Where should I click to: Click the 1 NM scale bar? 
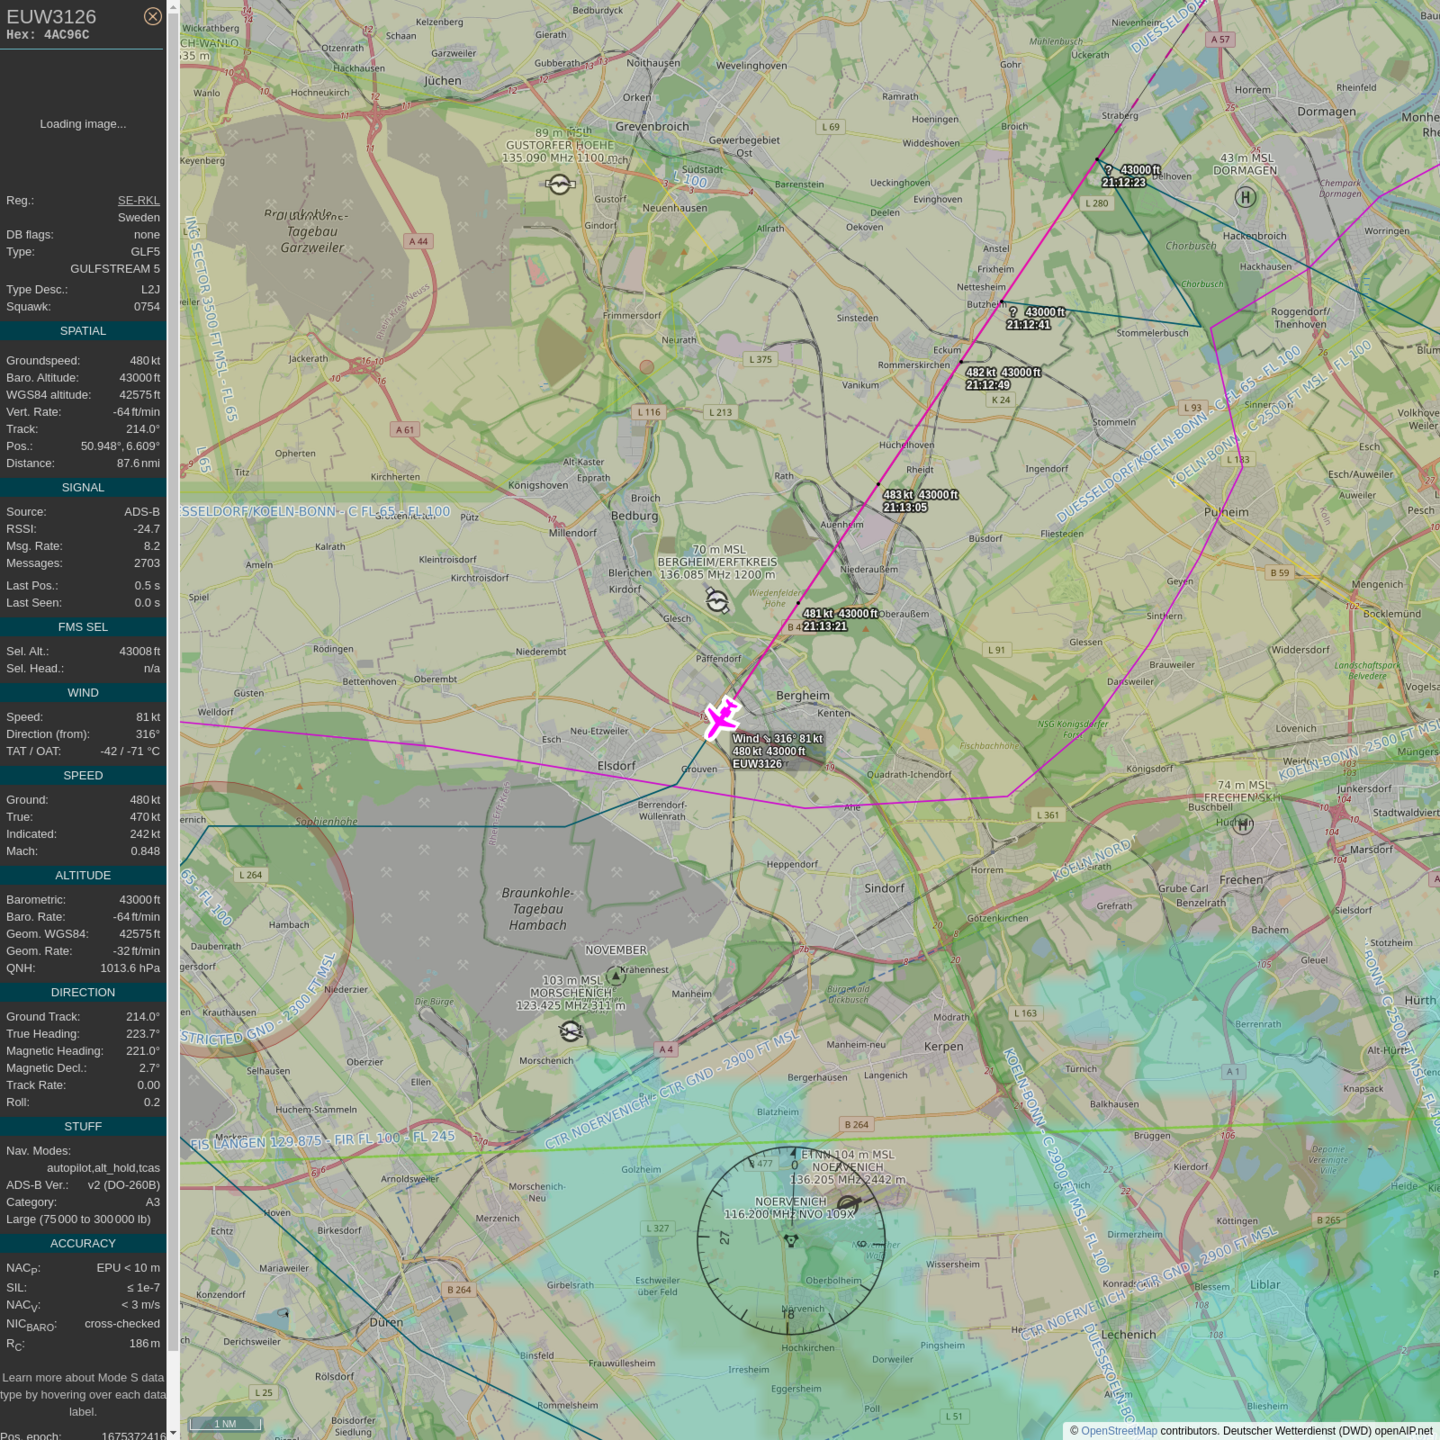tap(225, 1424)
